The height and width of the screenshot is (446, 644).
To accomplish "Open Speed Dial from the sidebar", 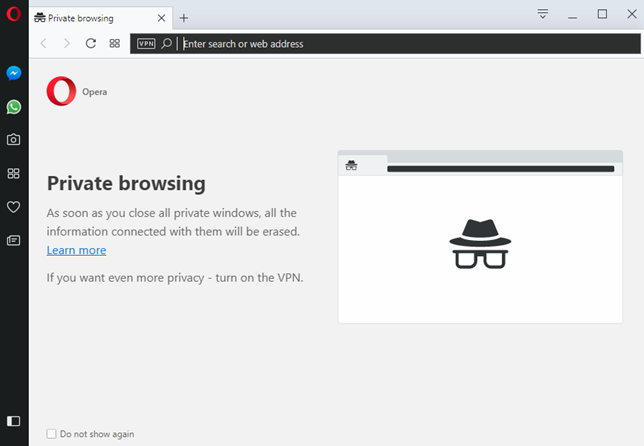I will click(14, 174).
